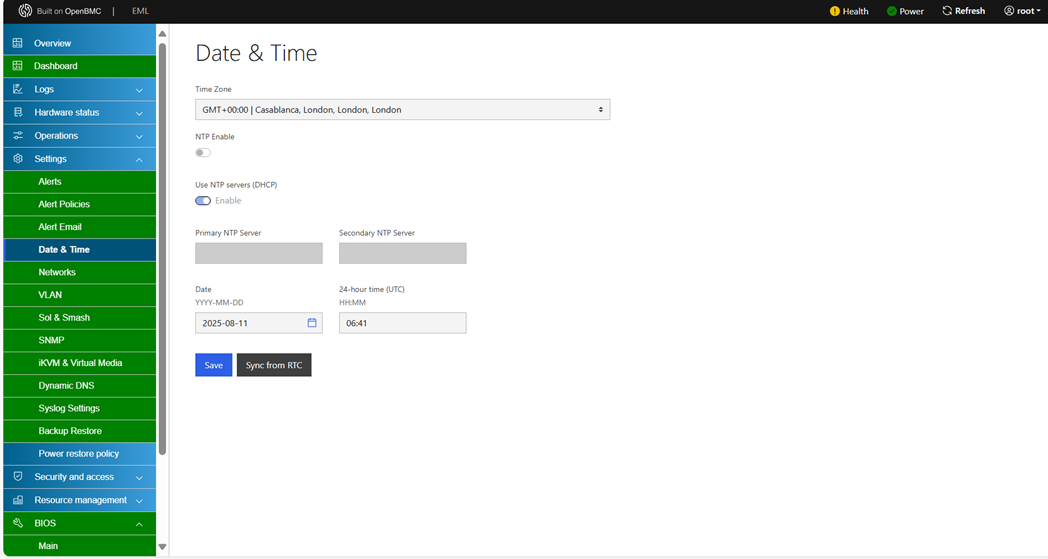Click the Save button
The height and width of the screenshot is (559, 1048).
pyautogui.click(x=213, y=365)
